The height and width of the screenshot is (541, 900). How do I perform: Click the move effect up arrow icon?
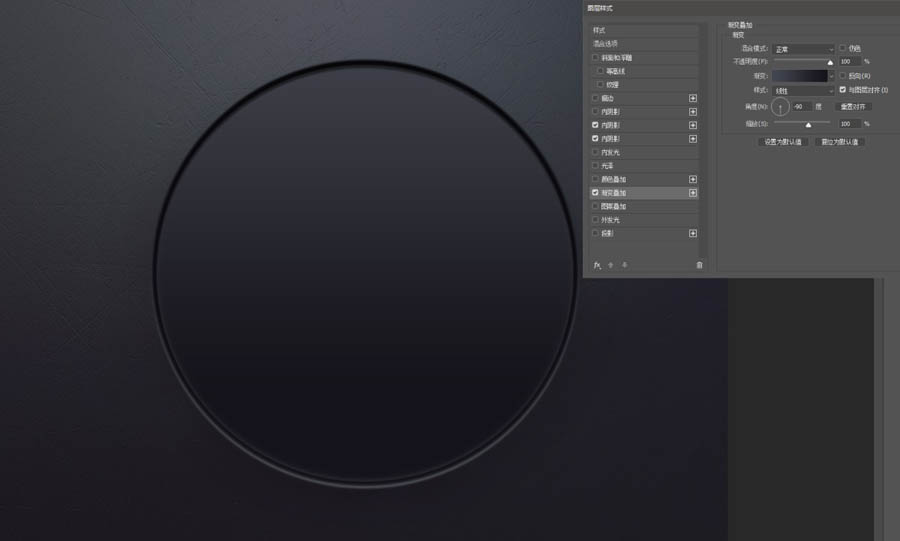[611, 265]
